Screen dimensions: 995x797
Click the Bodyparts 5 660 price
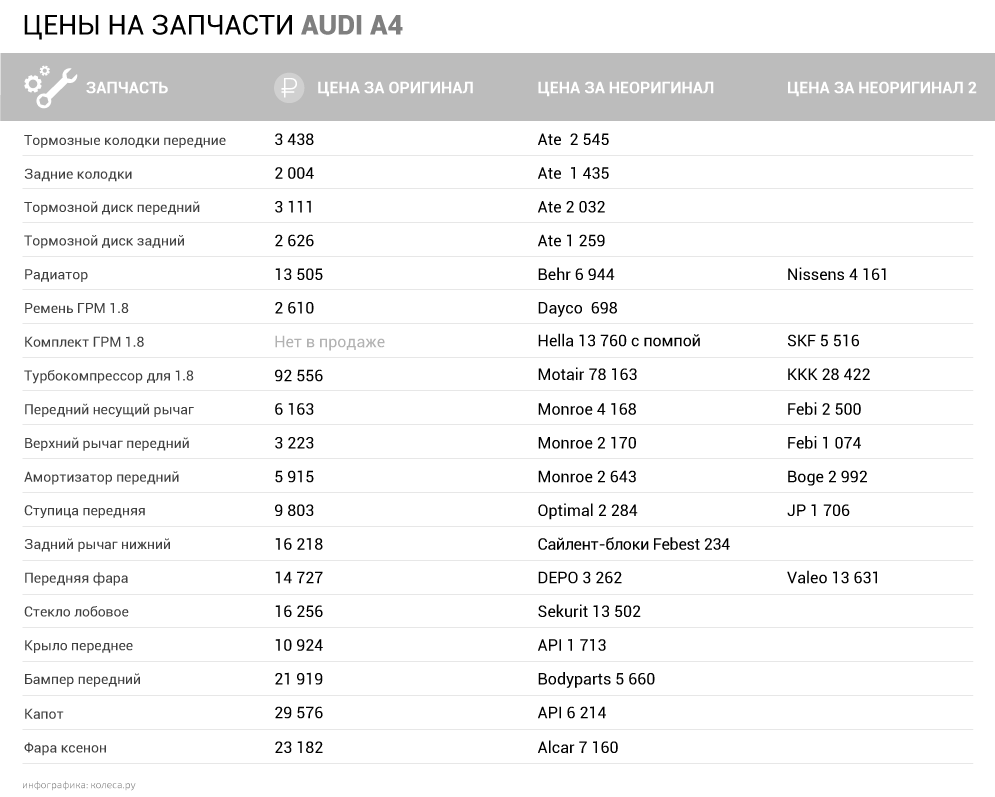coord(596,680)
